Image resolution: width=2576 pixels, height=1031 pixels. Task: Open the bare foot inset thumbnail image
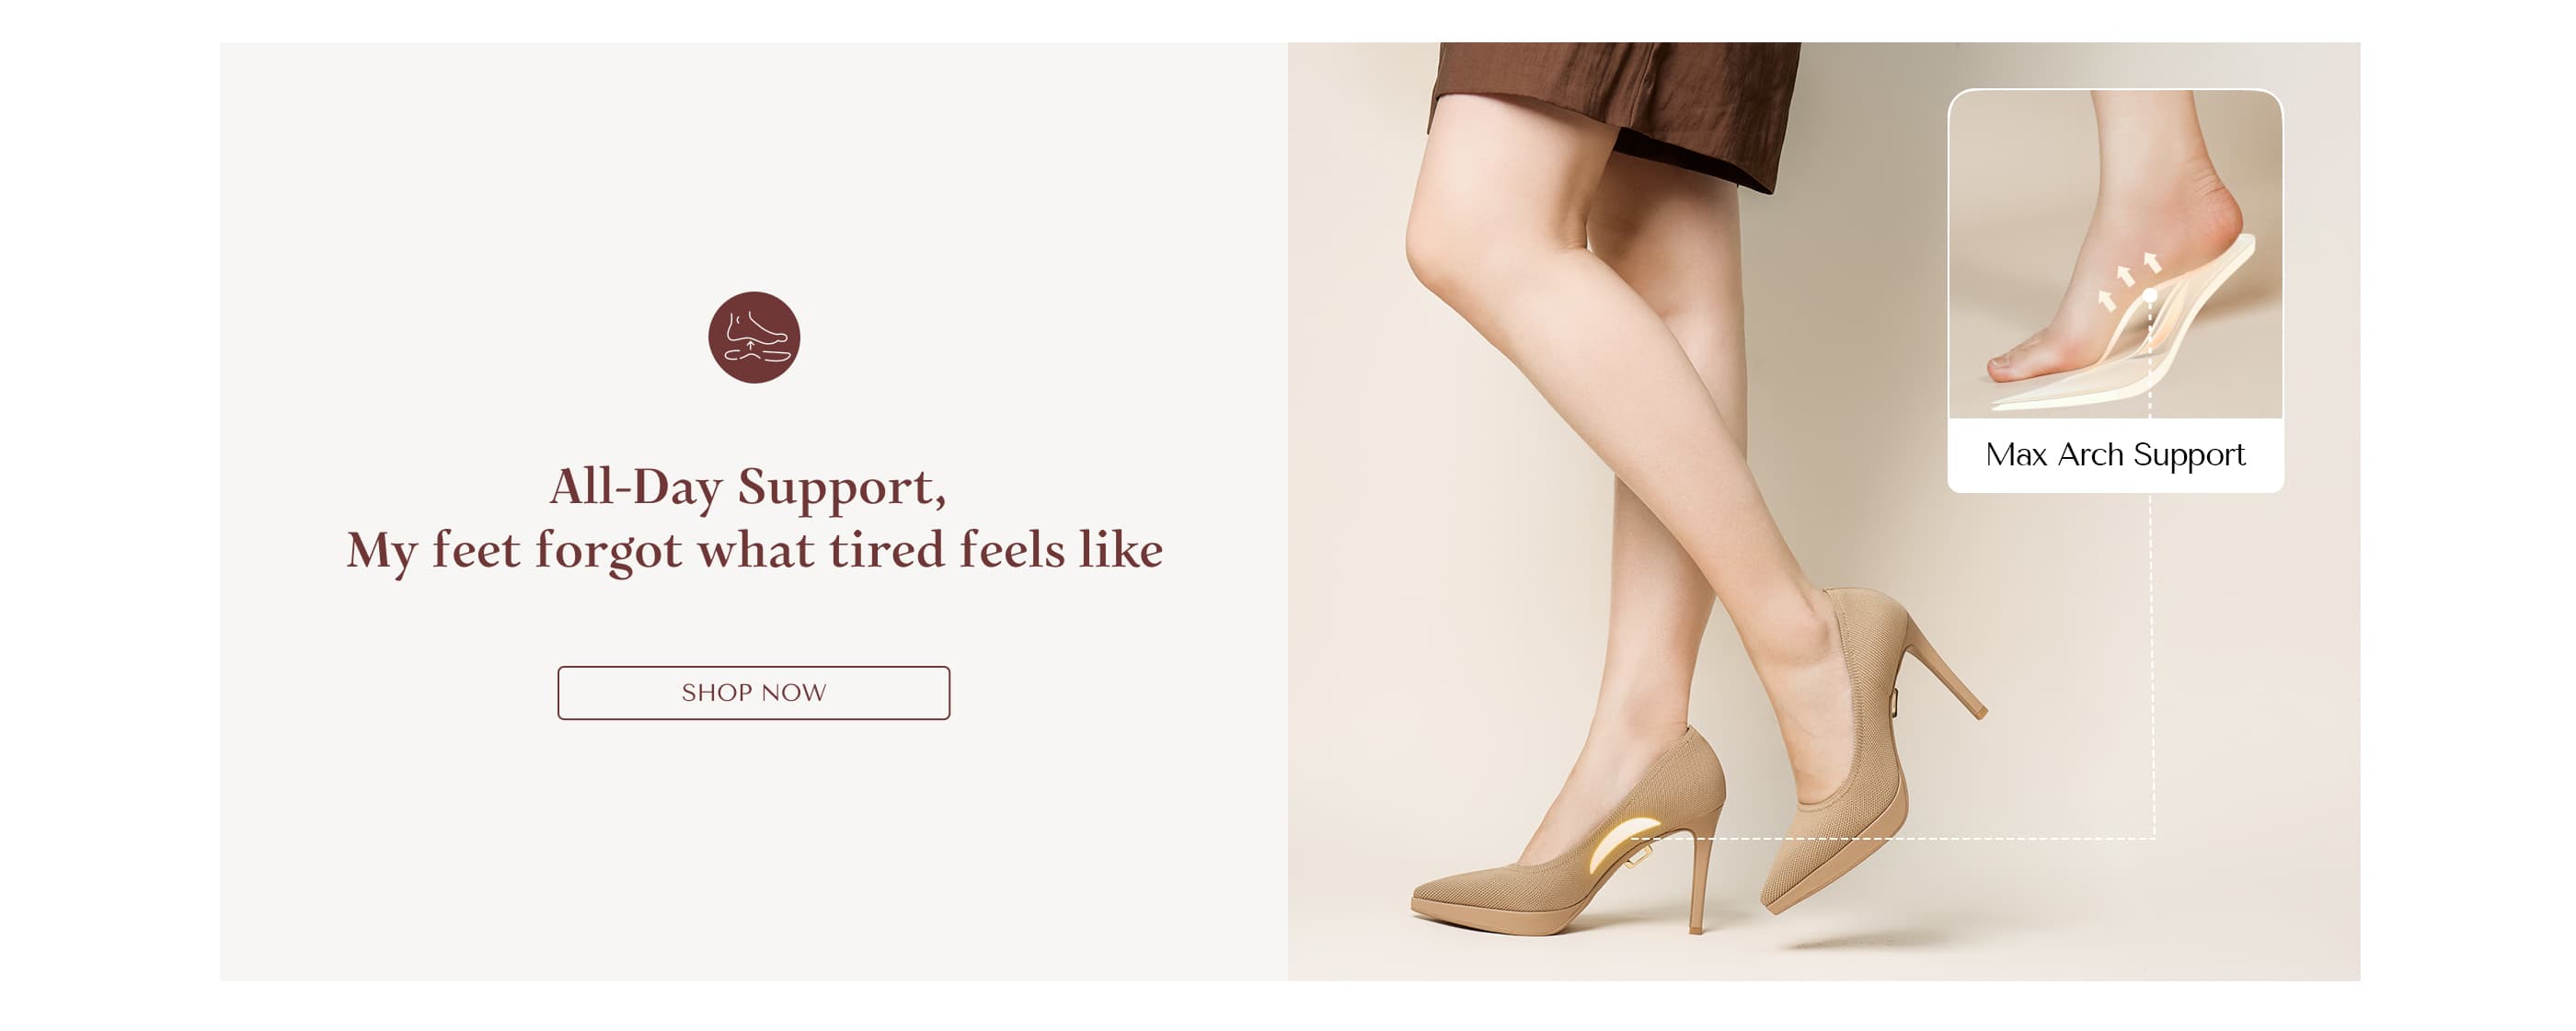(2115, 253)
